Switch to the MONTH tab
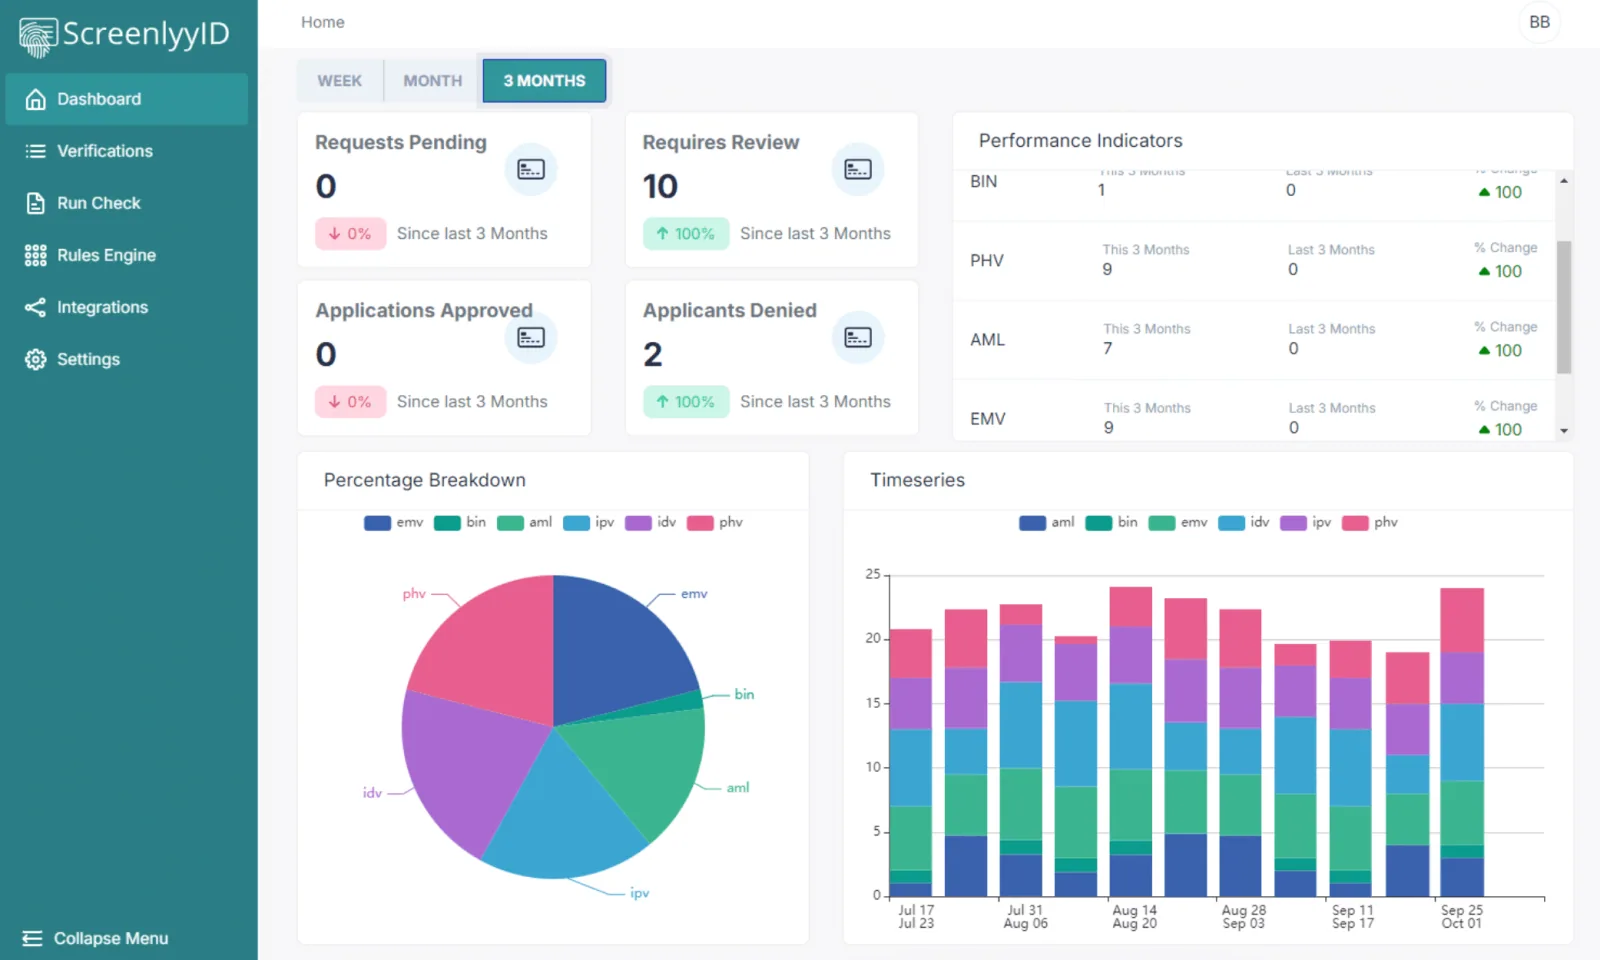 (433, 81)
